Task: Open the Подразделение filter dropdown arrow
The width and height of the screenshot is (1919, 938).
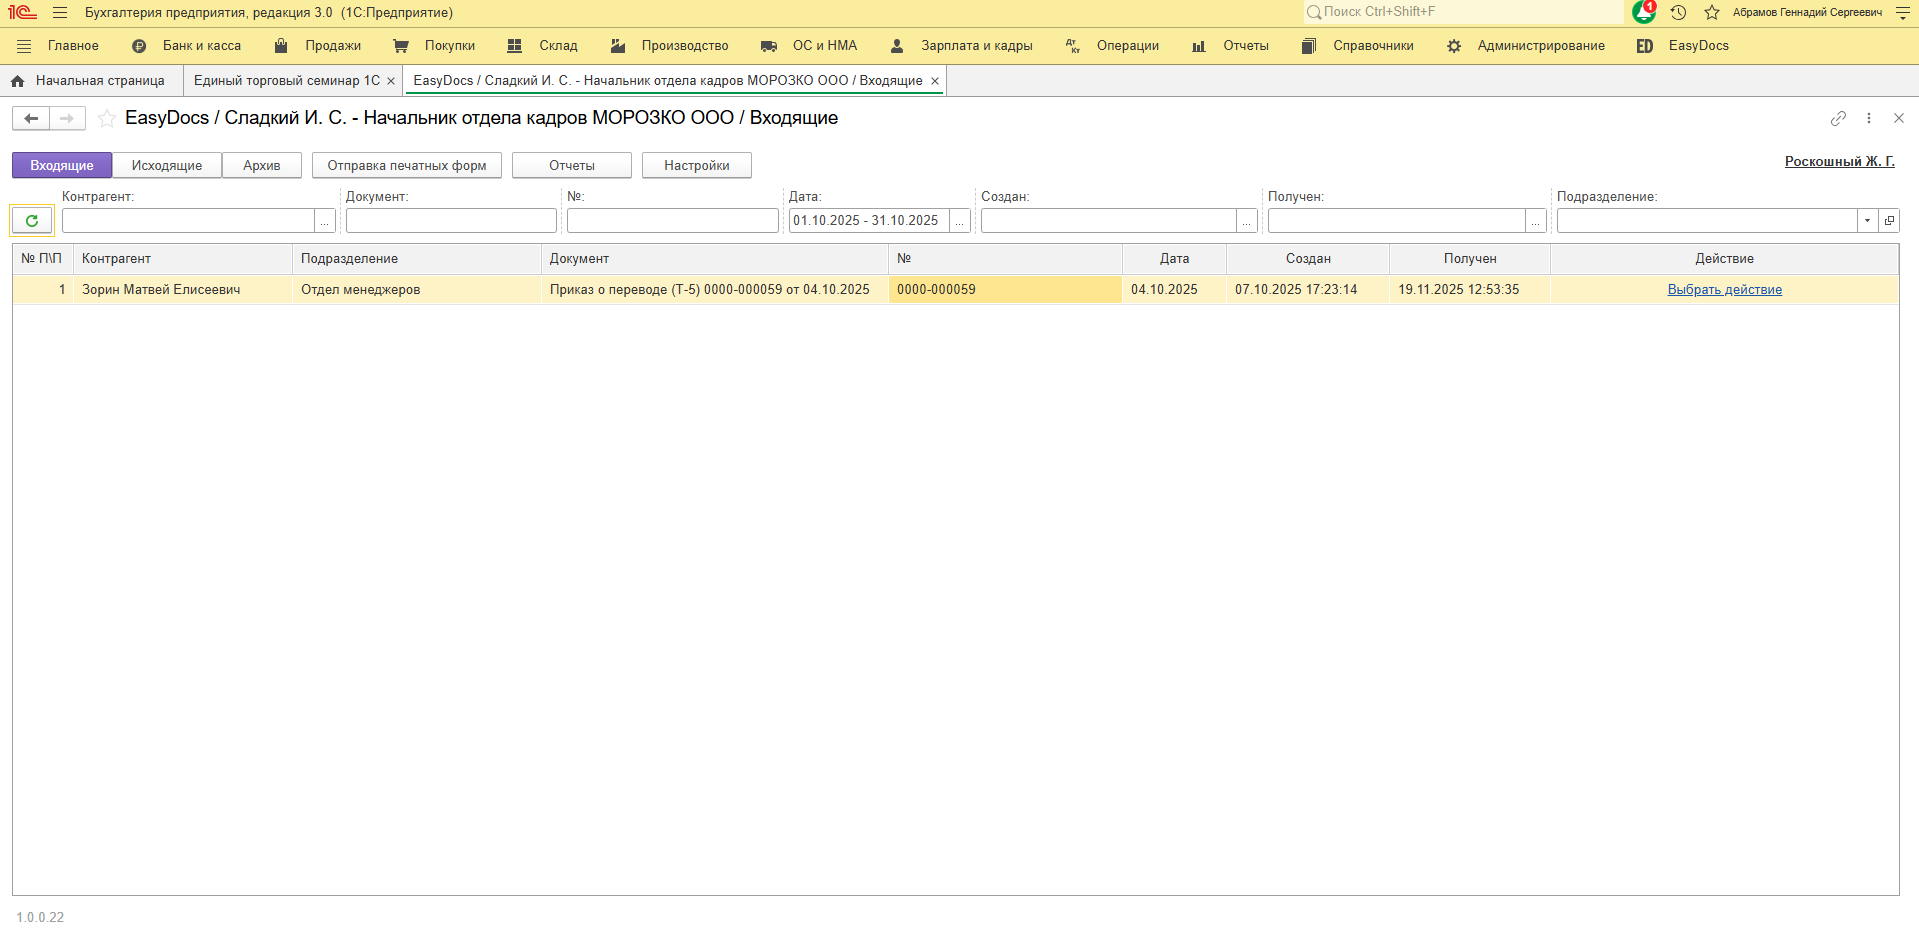Action: pos(1867,221)
